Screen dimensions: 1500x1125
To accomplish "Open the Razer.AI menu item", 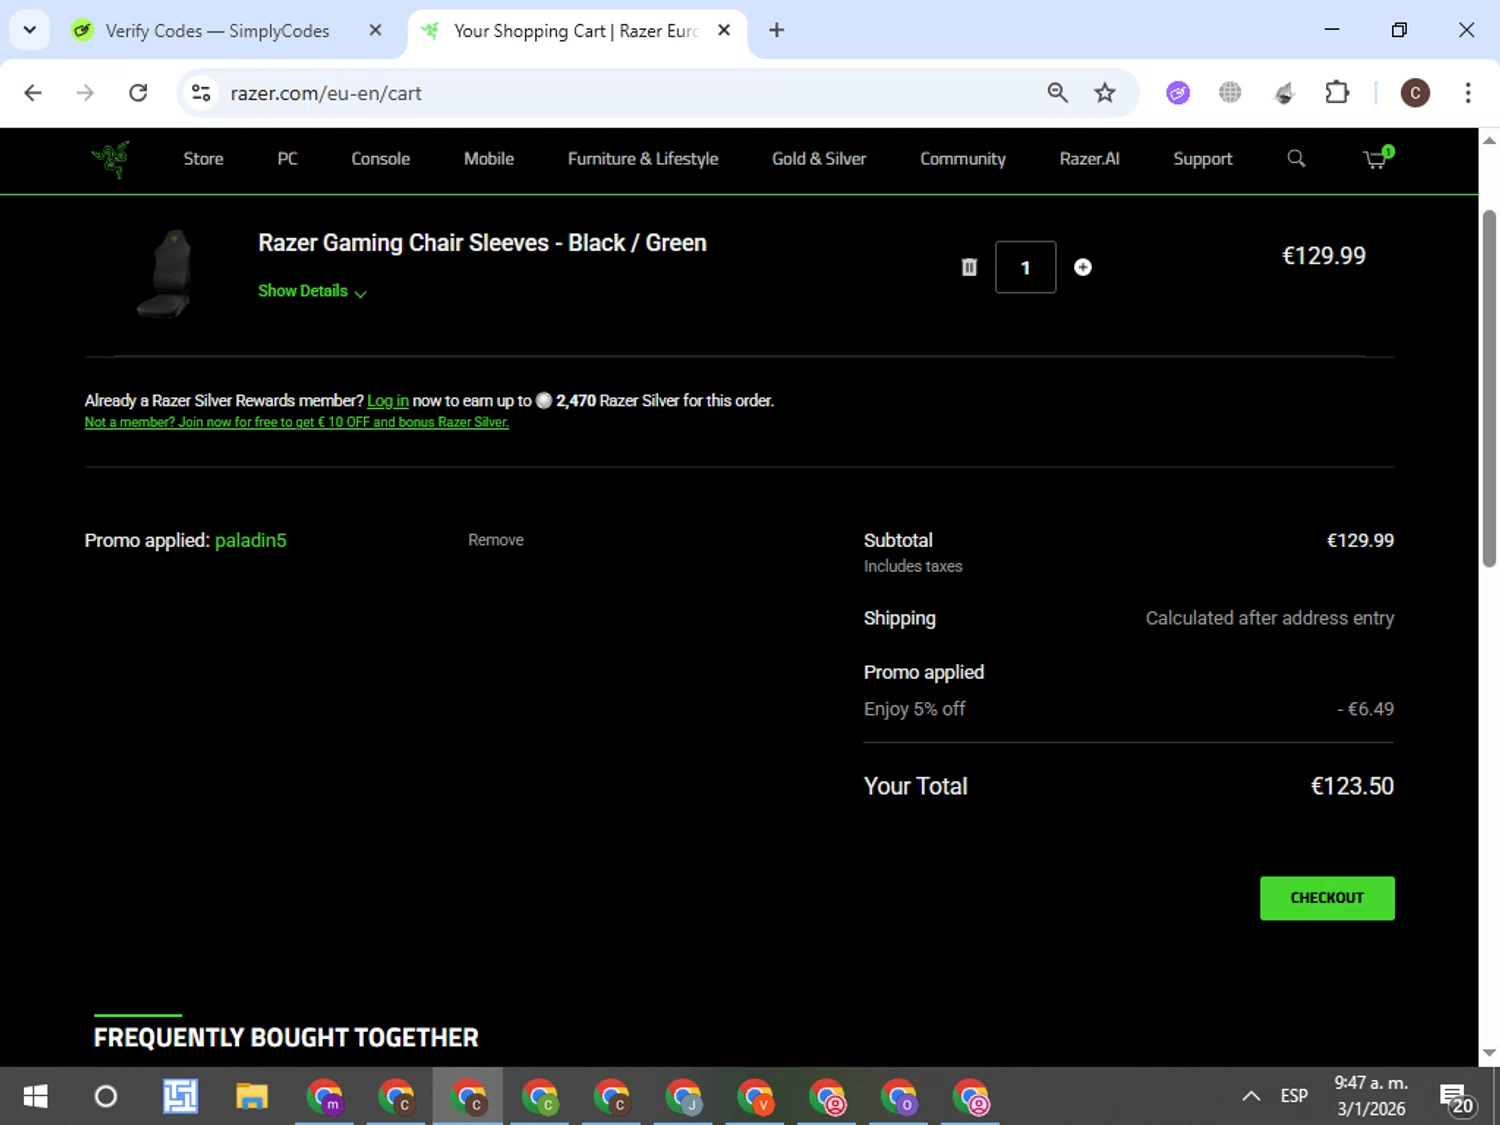I will [x=1089, y=159].
